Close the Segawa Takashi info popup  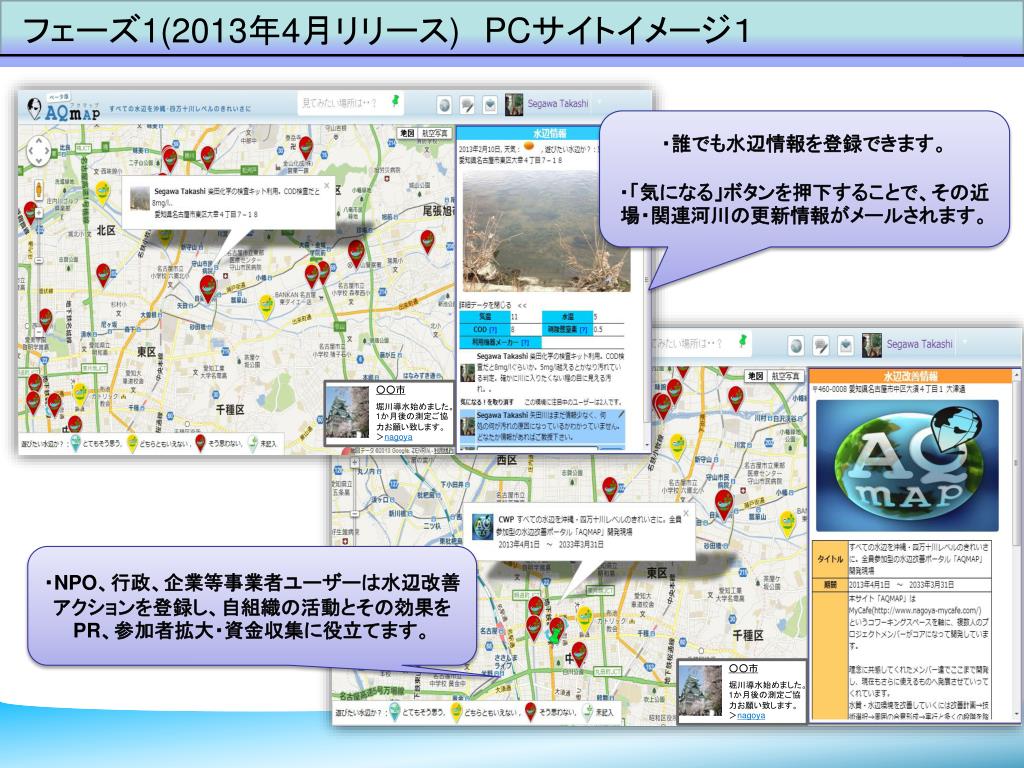click(327, 185)
